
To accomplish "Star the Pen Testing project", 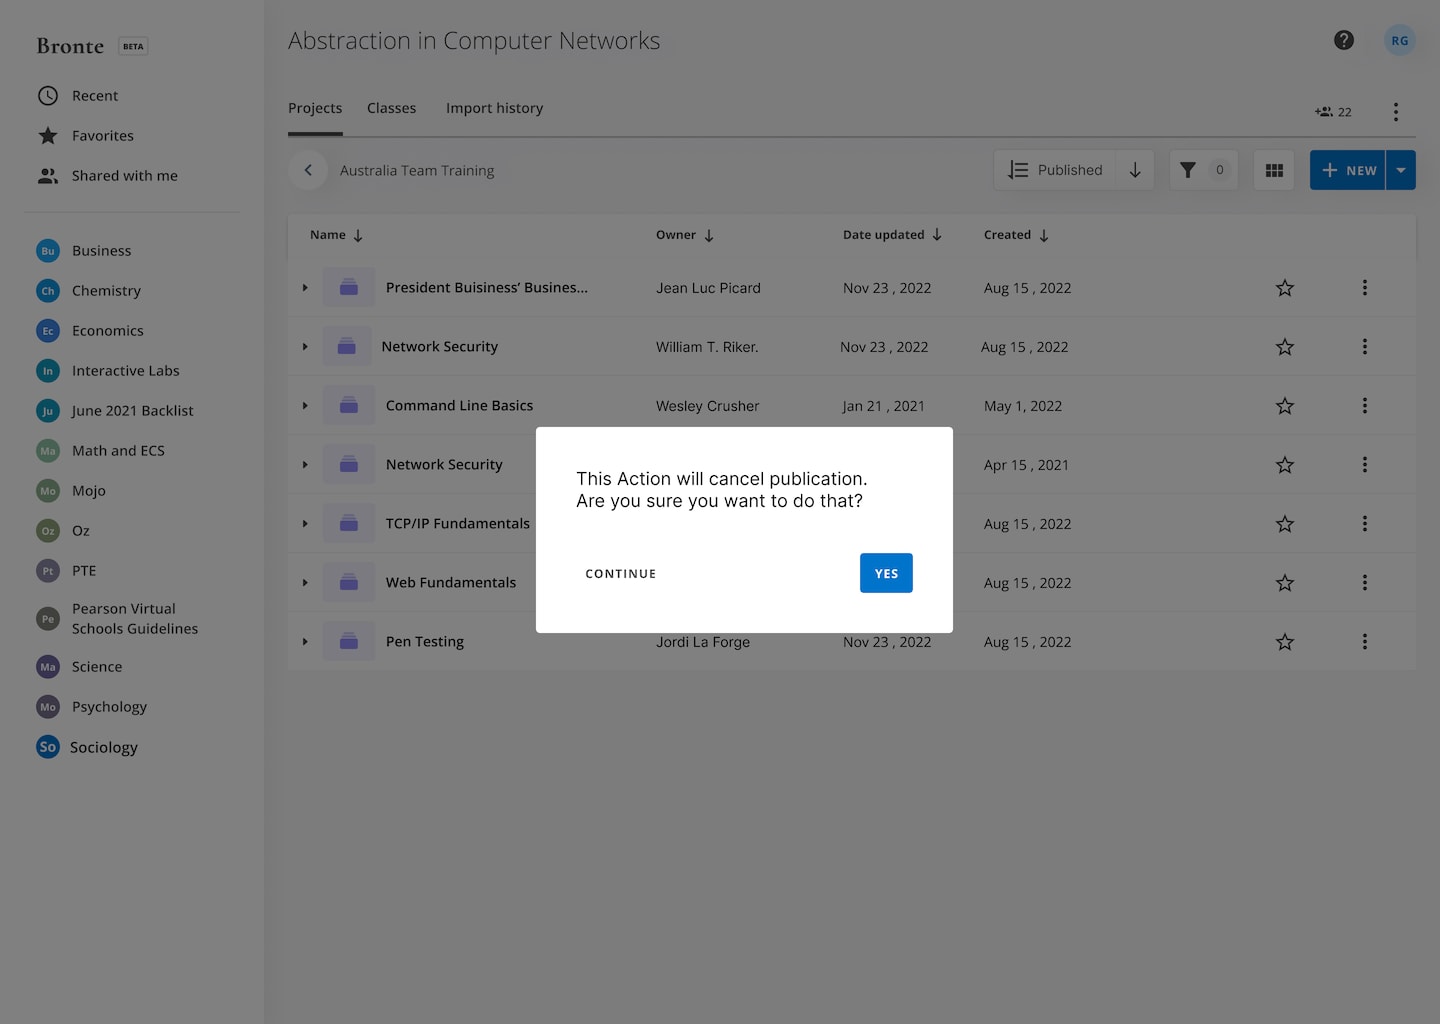I will pyautogui.click(x=1285, y=642).
